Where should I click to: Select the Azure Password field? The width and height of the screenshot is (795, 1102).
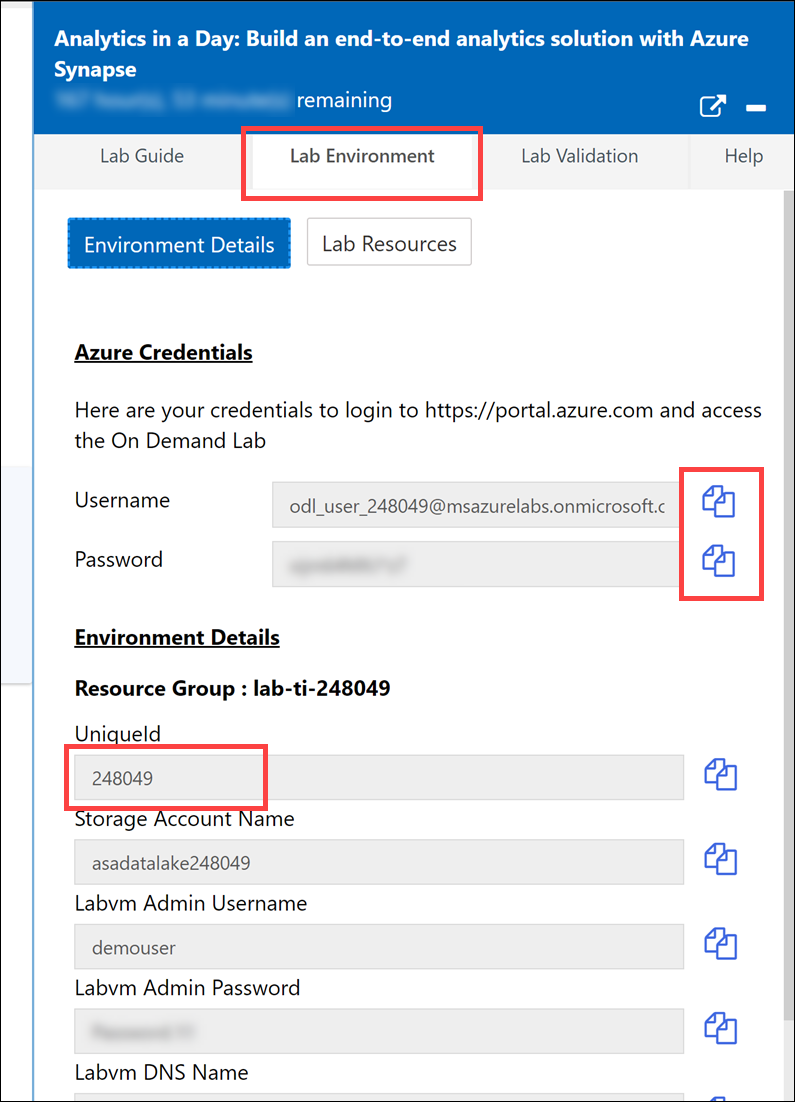(476, 564)
